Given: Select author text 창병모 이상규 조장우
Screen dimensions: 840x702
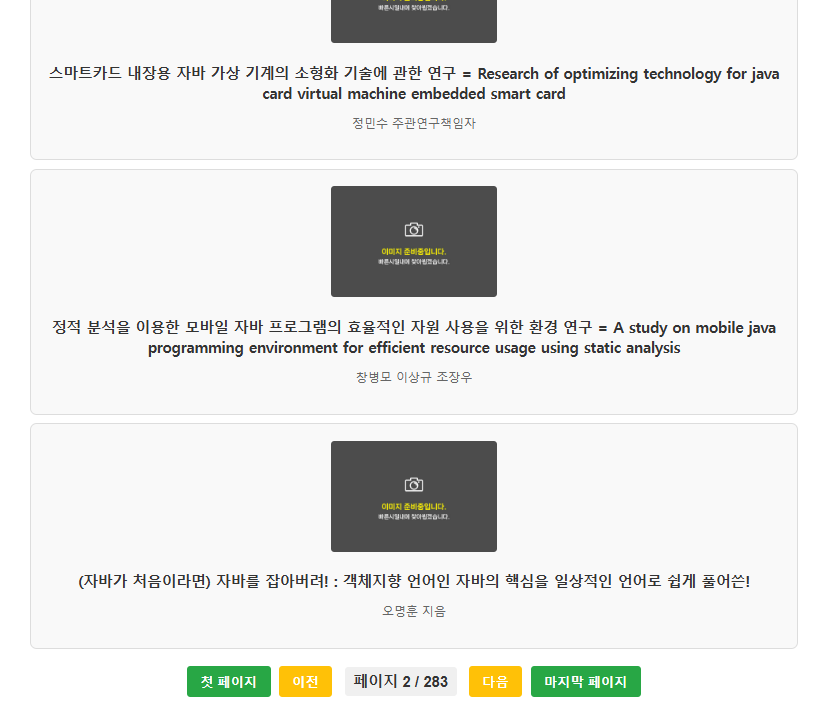Looking at the screenshot, I should 414,377.
